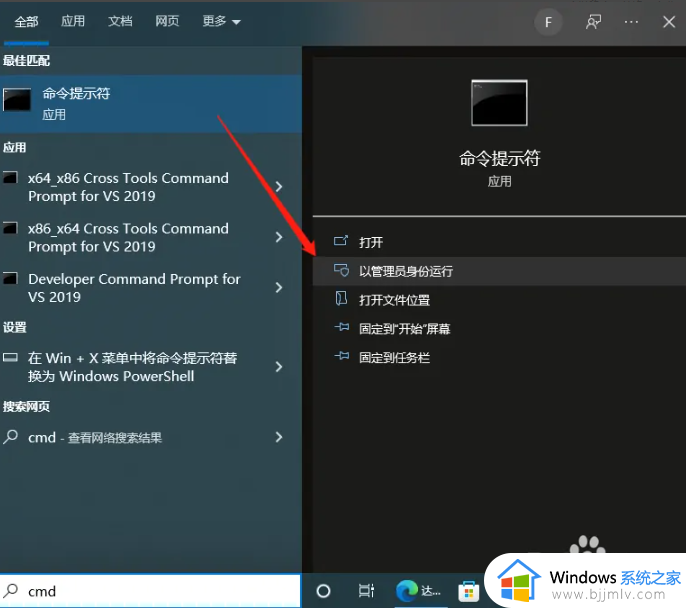Switch to the 网页 tab
686x608 pixels.
167,21
